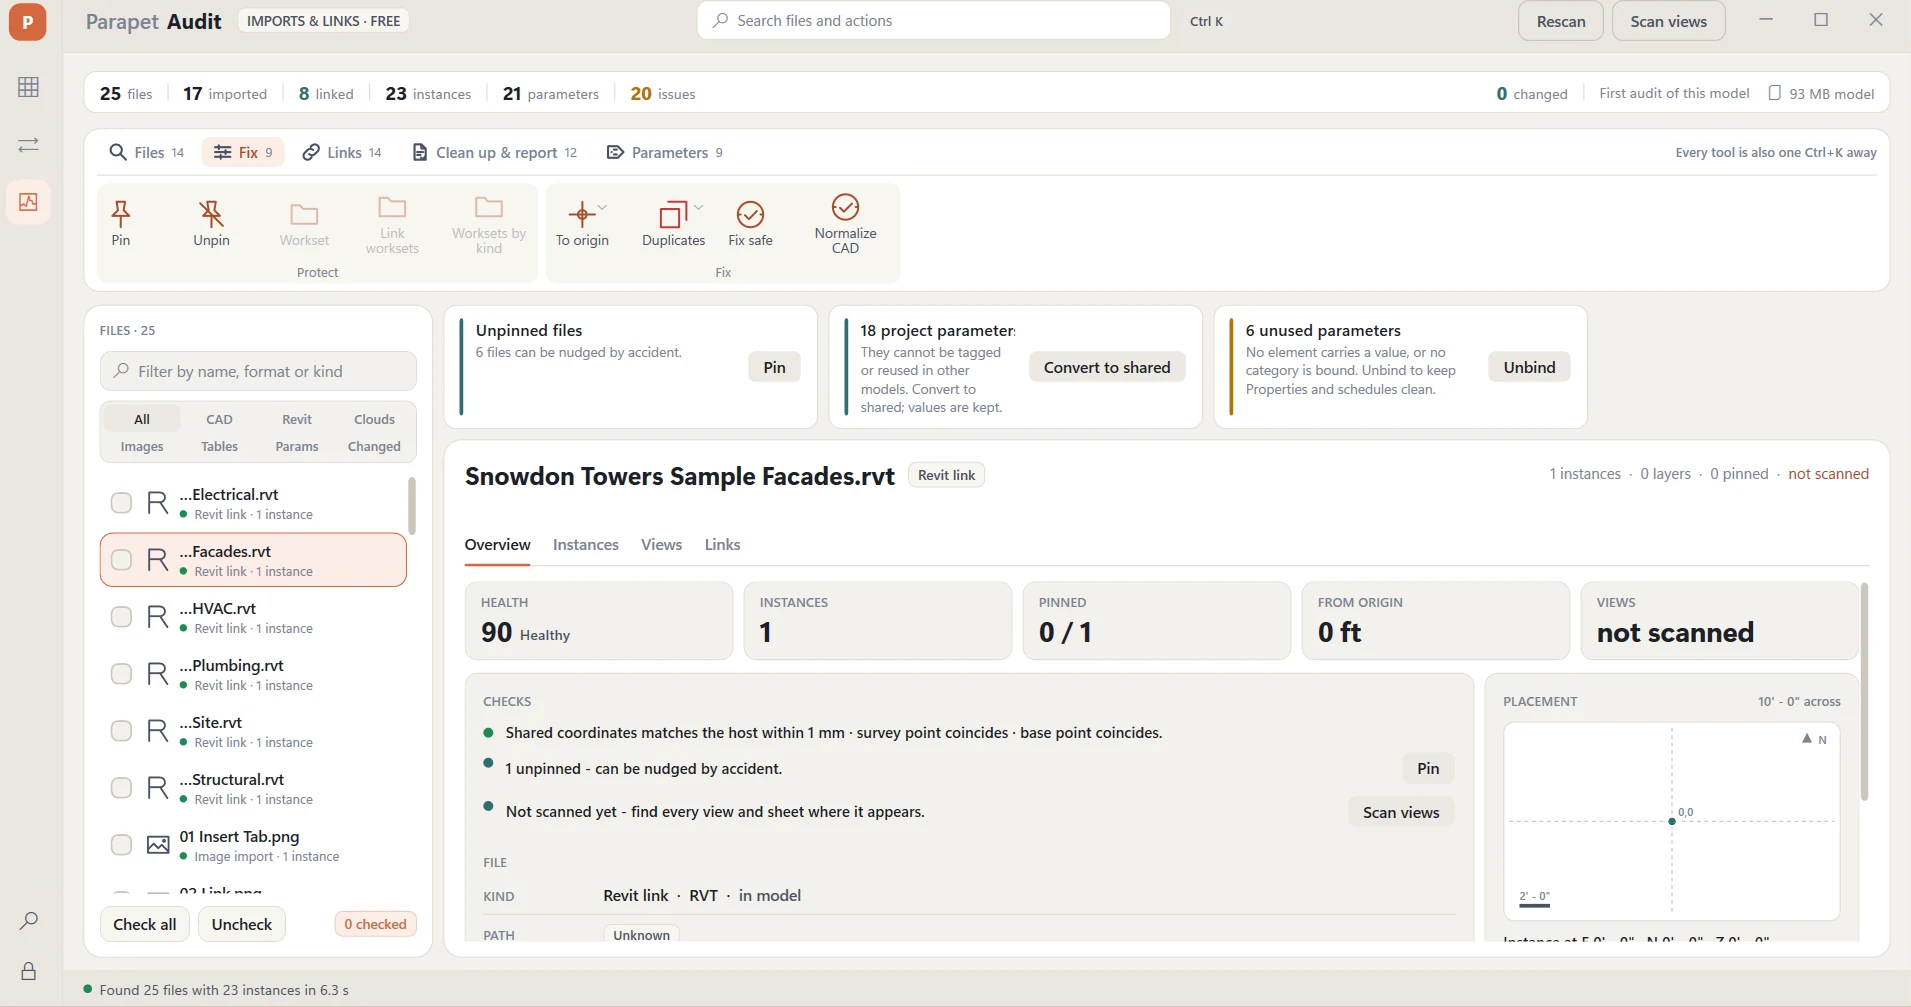Open the Files ribbon tab
1911x1007 pixels.
(x=146, y=152)
